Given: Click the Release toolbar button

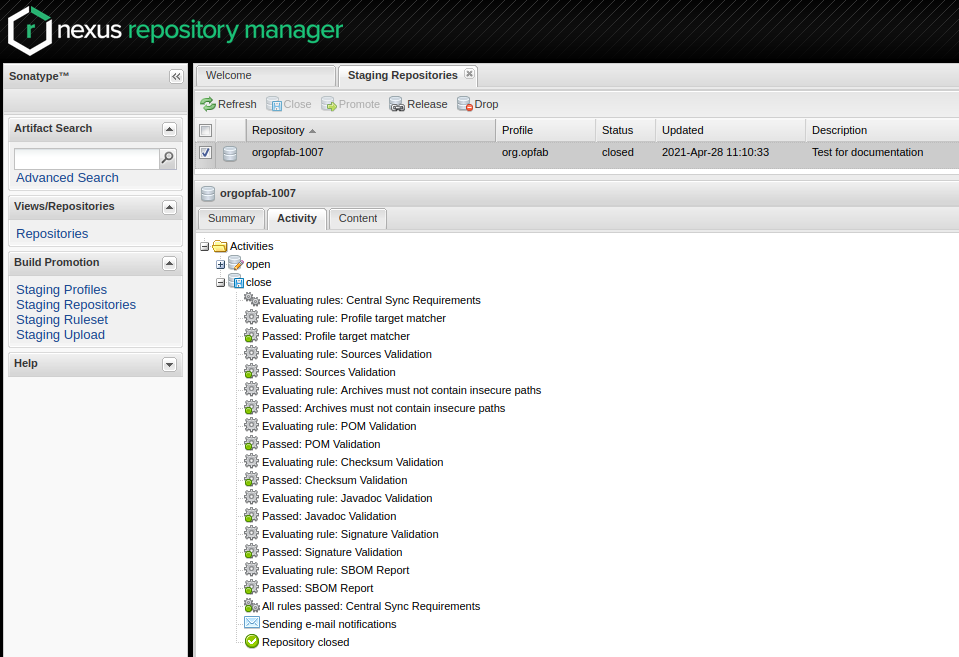Looking at the screenshot, I should 418,104.
